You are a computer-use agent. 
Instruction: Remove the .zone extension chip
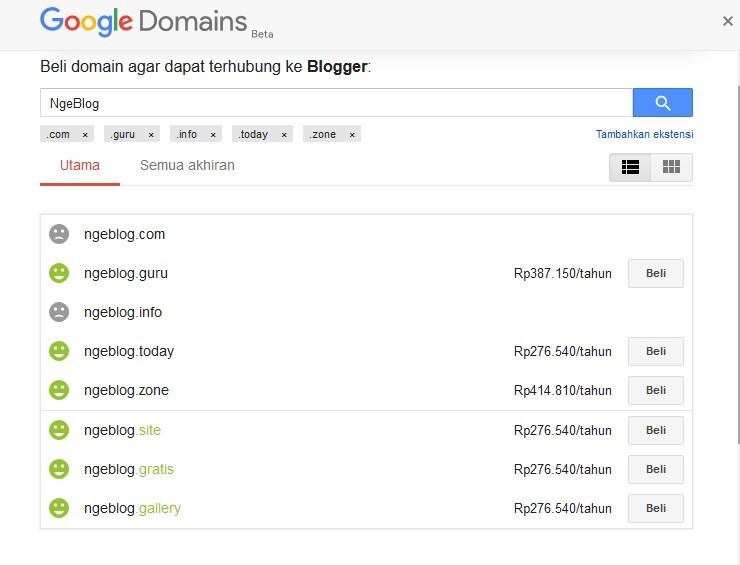[x=352, y=135]
